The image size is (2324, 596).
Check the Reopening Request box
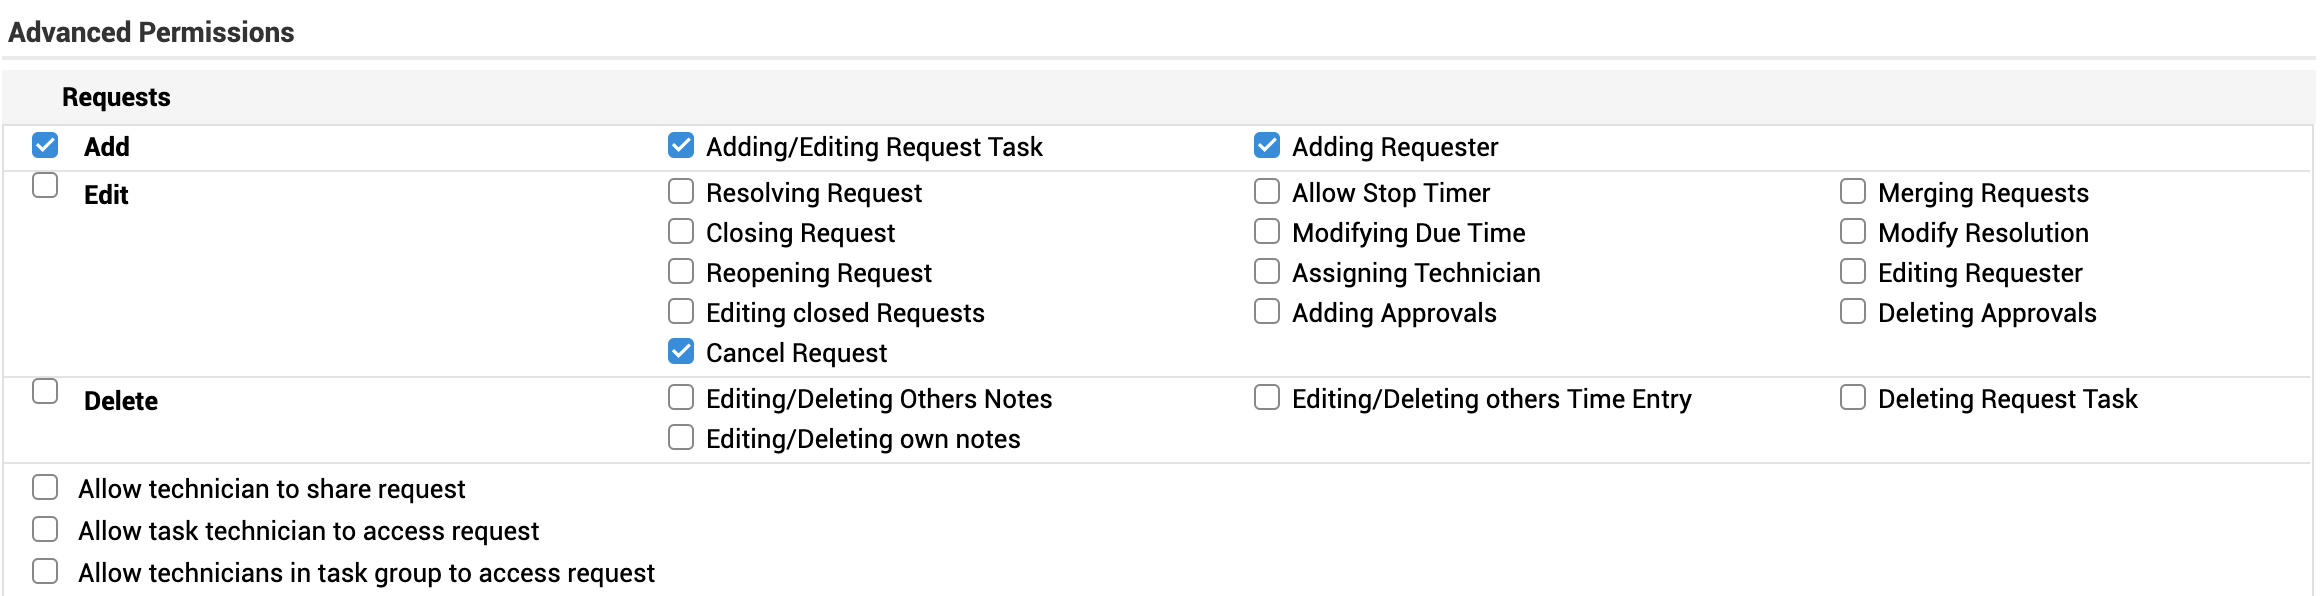pyautogui.click(x=681, y=271)
